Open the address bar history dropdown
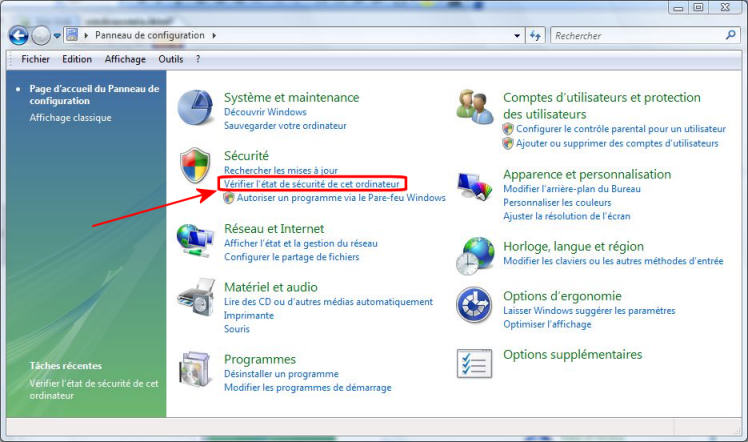Image resolution: width=748 pixels, height=442 pixels. [x=517, y=36]
